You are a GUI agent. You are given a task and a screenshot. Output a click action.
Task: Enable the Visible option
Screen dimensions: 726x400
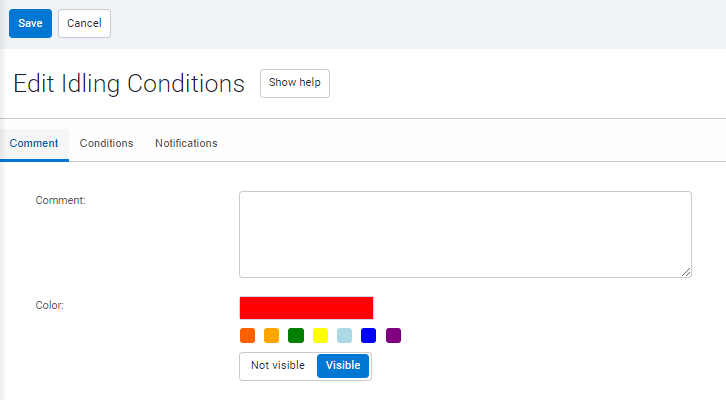coord(343,366)
